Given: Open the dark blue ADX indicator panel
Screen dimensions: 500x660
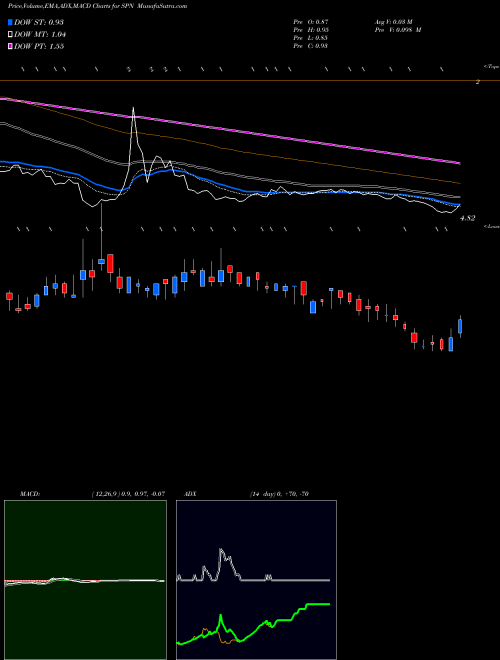Looking at the screenshot, I should point(256,580).
